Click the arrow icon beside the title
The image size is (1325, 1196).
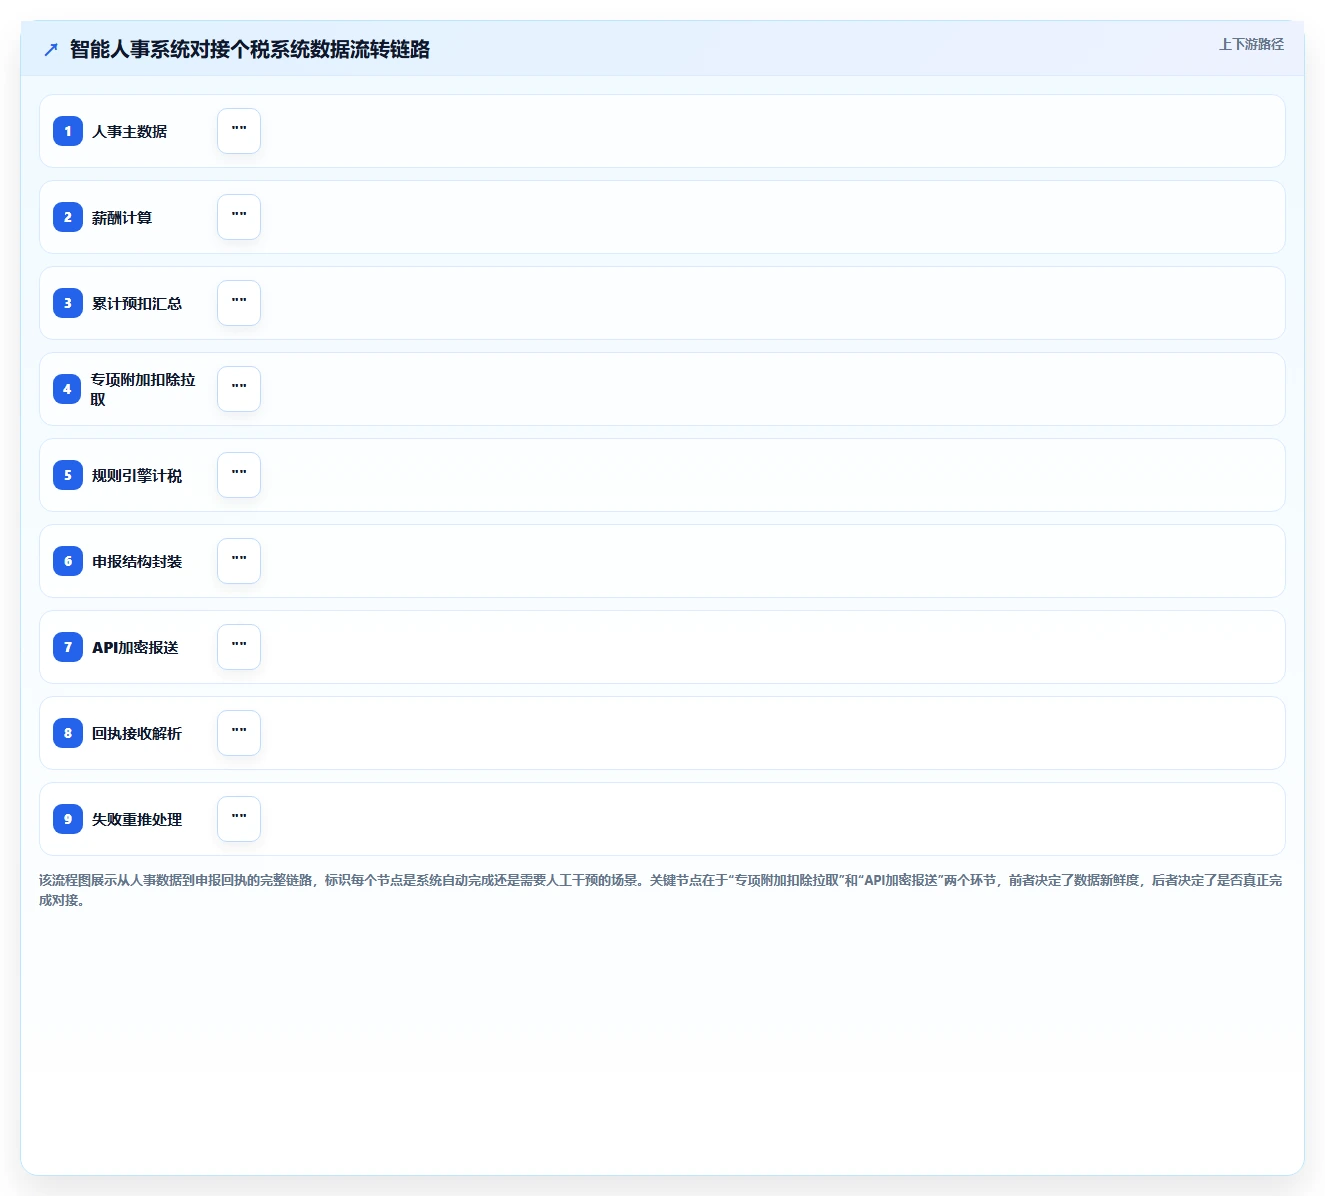pyautogui.click(x=51, y=49)
